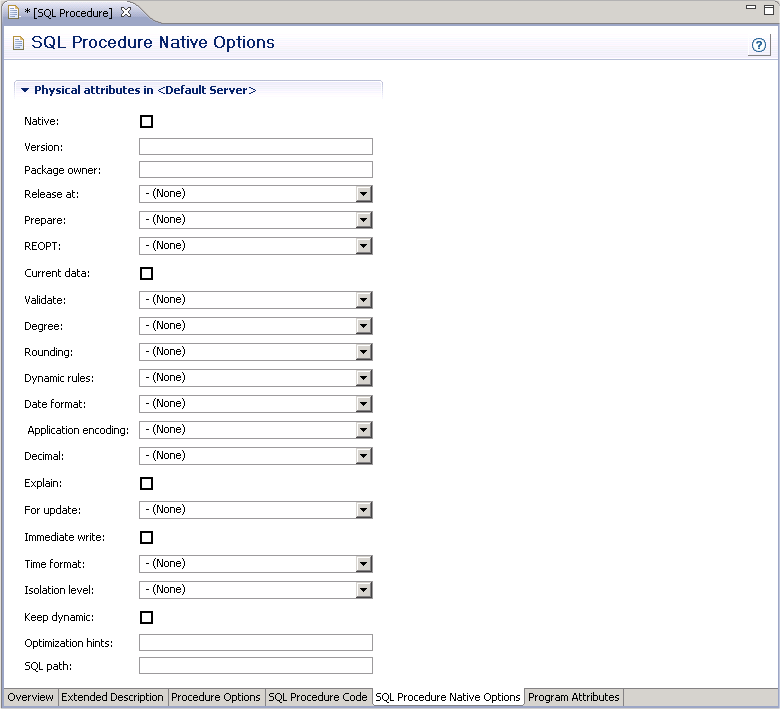The width and height of the screenshot is (780, 709).
Task: Open the Isolation level dropdown
Action: tap(364, 590)
